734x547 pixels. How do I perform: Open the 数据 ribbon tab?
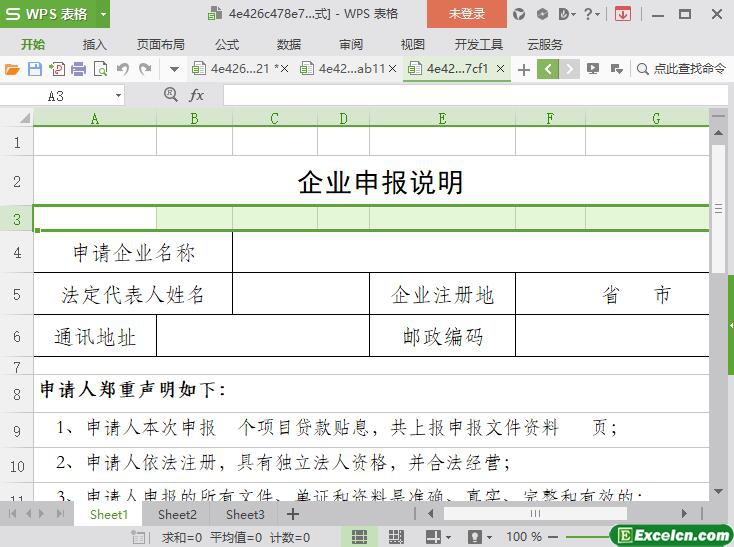tap(289, 45)
